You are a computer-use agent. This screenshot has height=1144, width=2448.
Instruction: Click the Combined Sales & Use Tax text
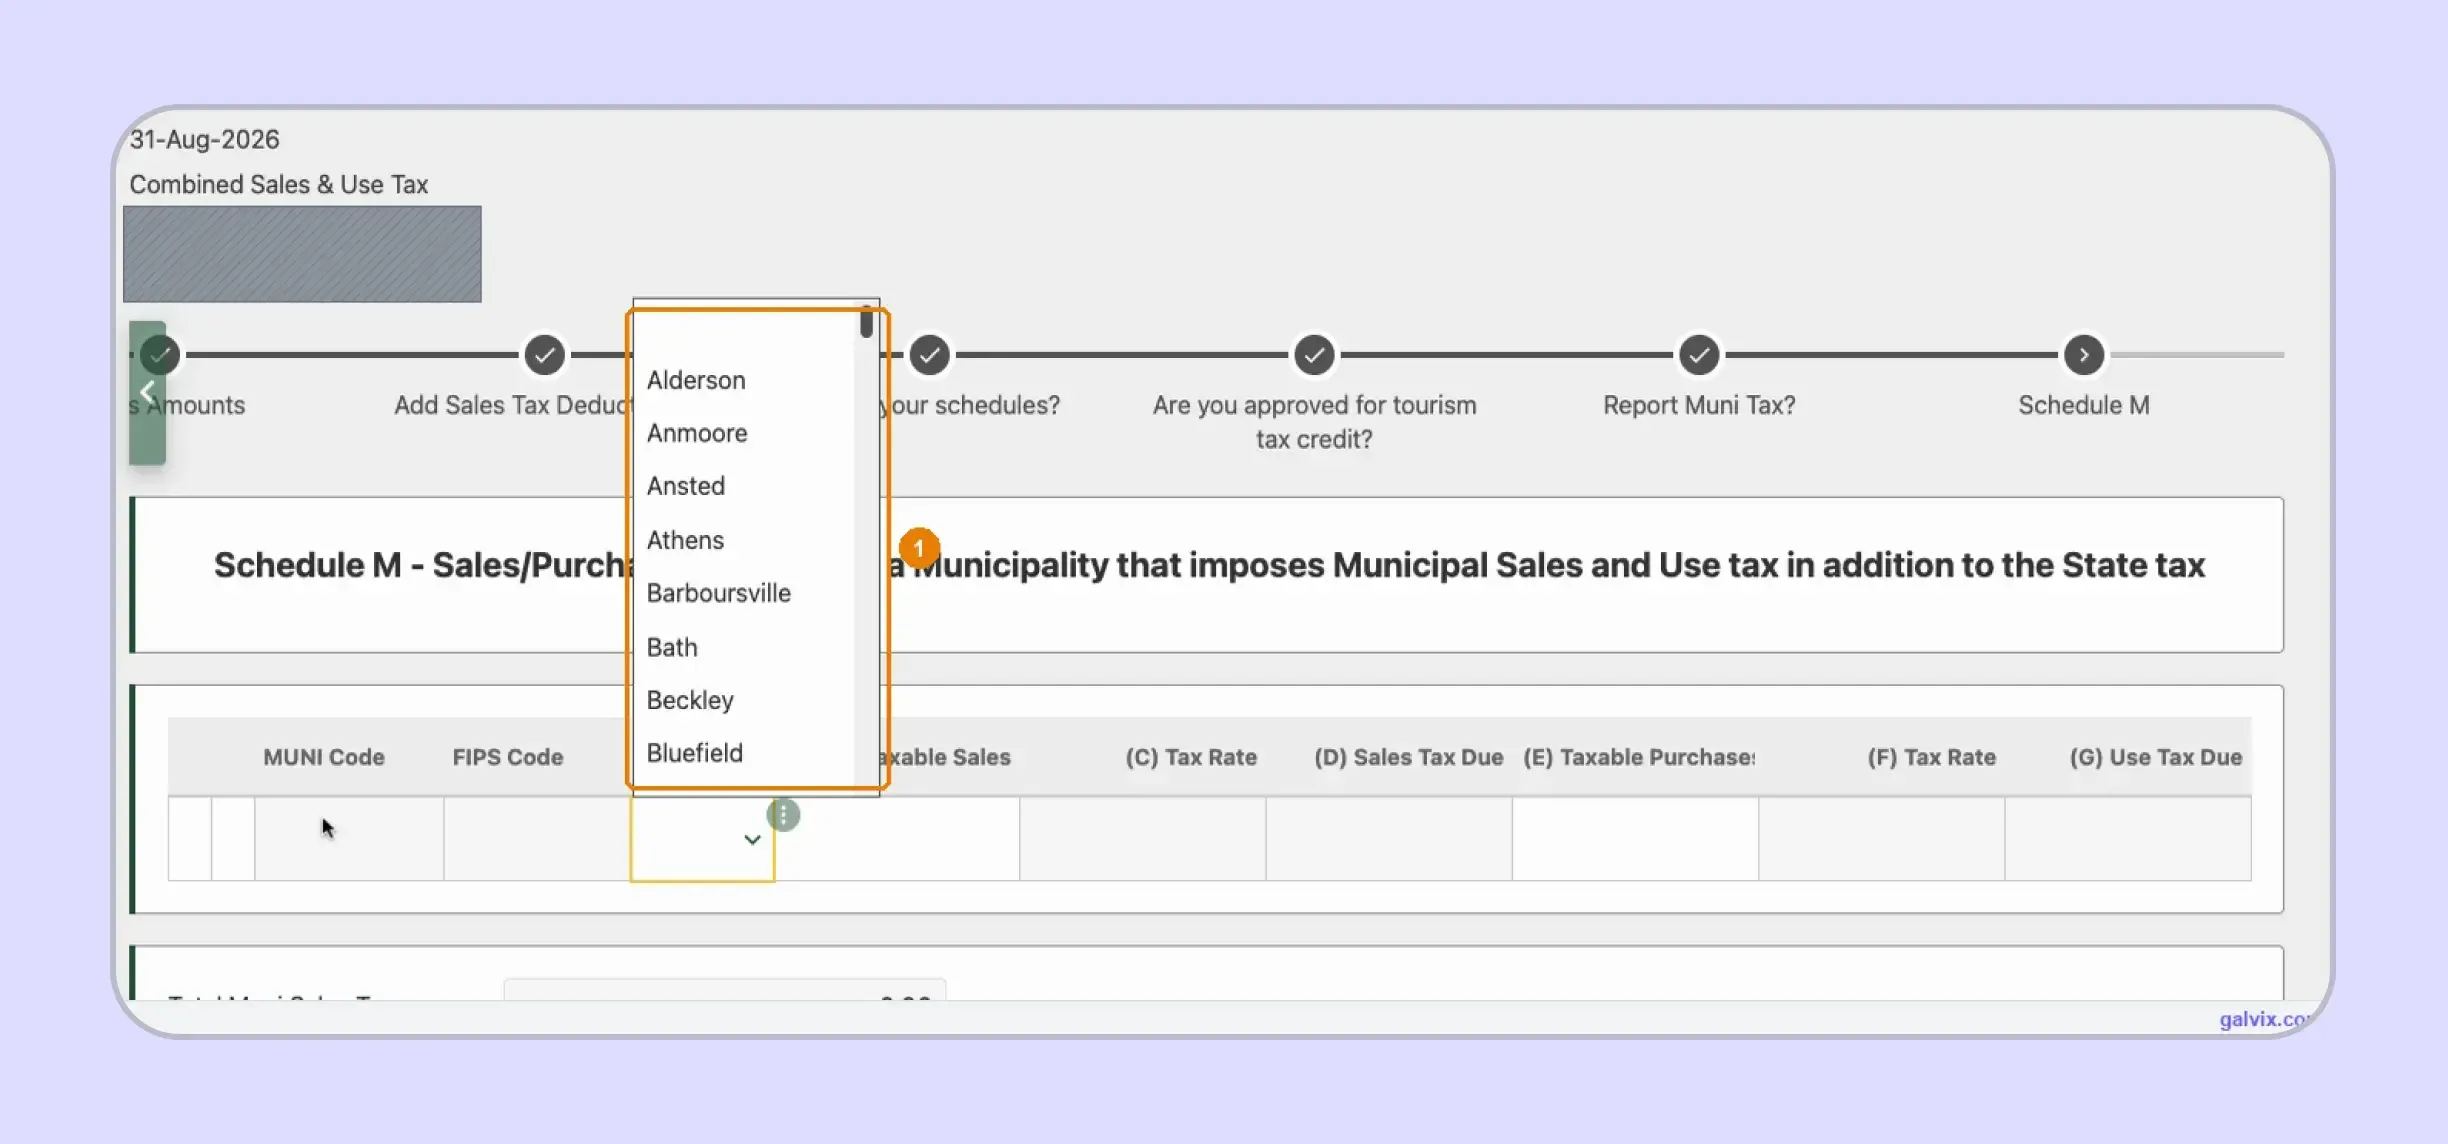pyautogui.click(x=279, y=185)
